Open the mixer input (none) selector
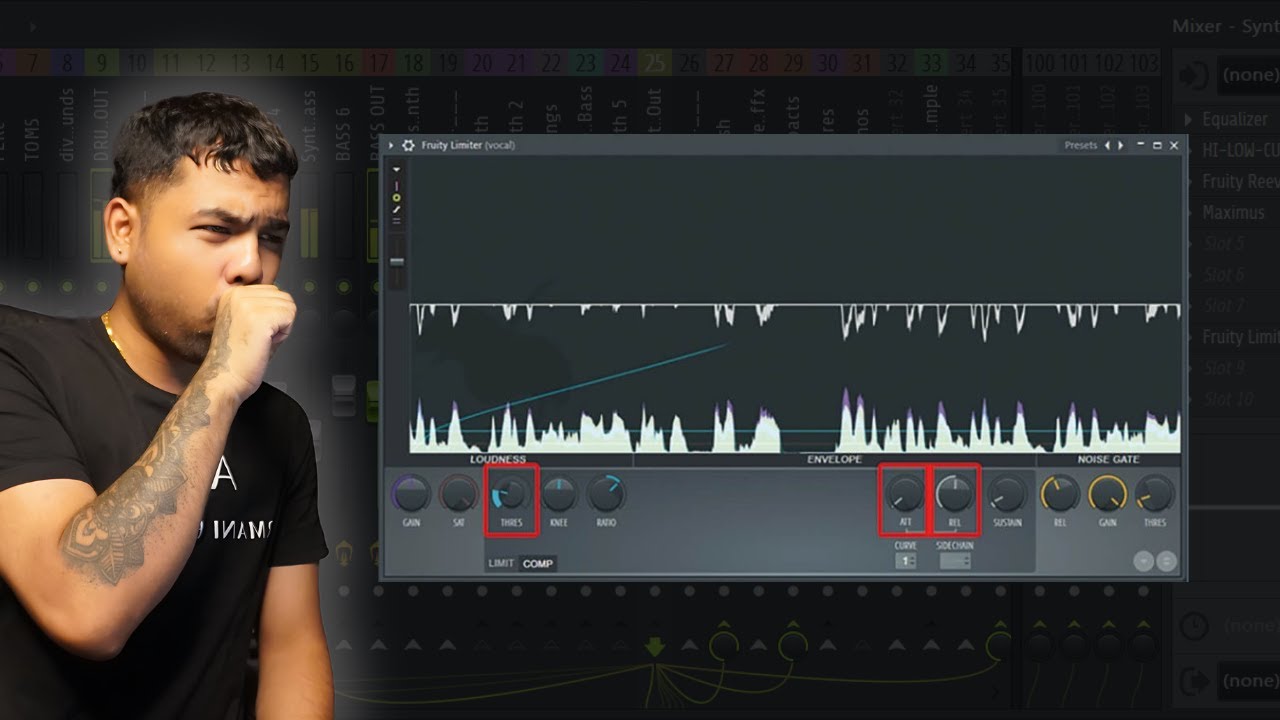The width and height of the screenshot is (1280, 720). click(x=1250, y=75)
